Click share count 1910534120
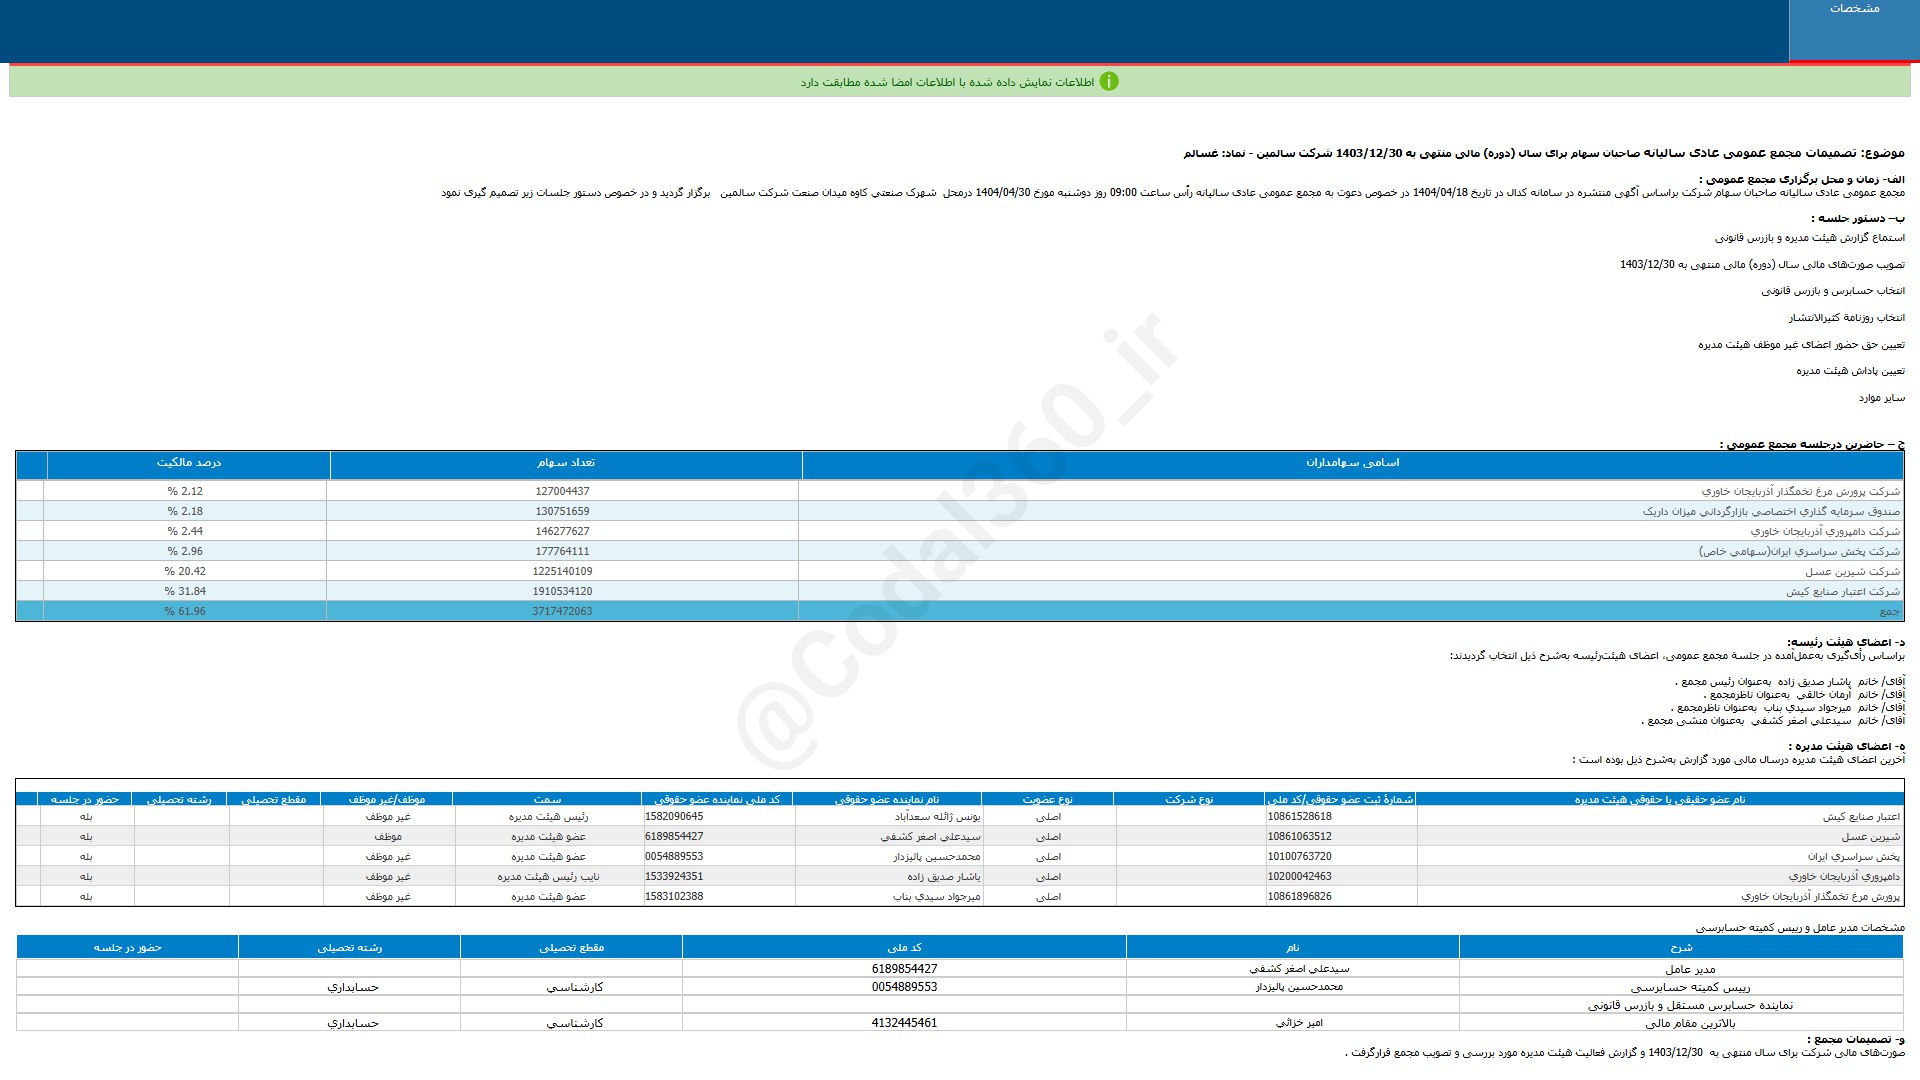 [x=562, y=592]
